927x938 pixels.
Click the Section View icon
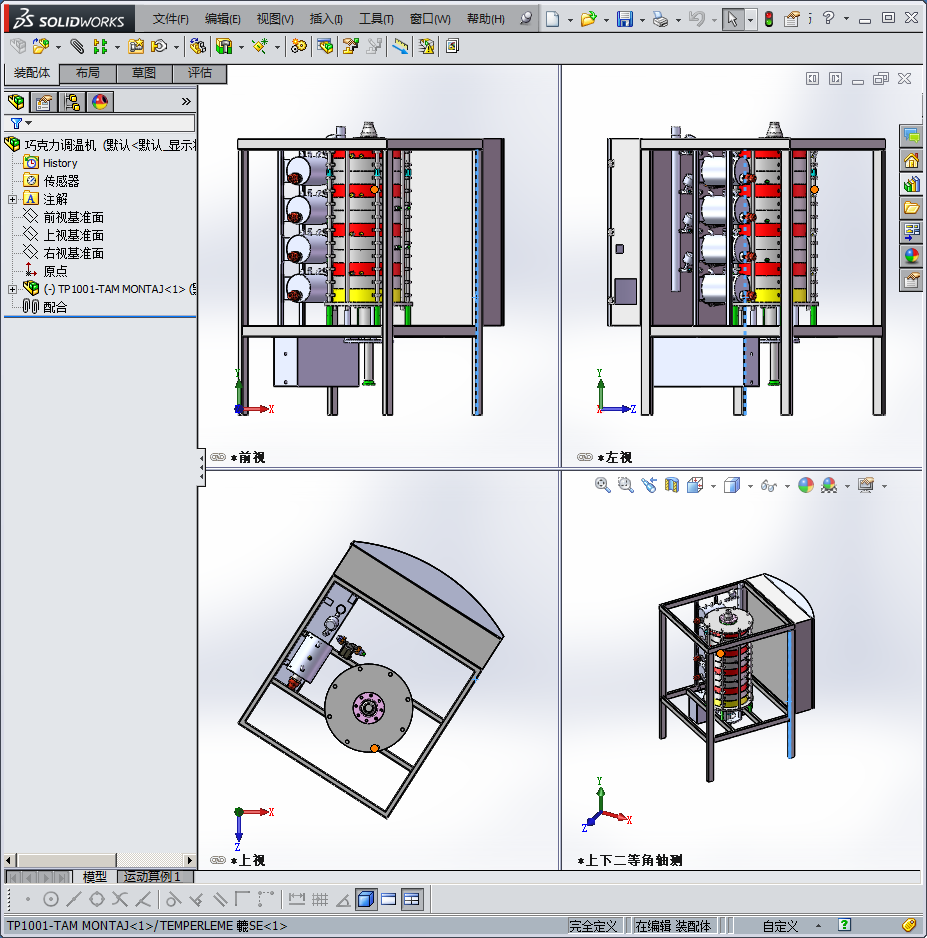pyautogui.click(x=672, y=485)
